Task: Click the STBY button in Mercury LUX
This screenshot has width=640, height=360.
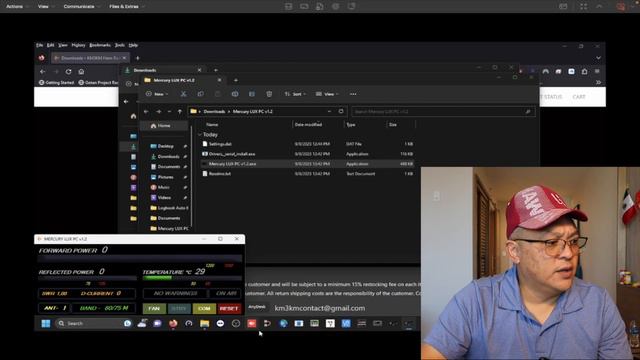Action: (x=179, y=309)
